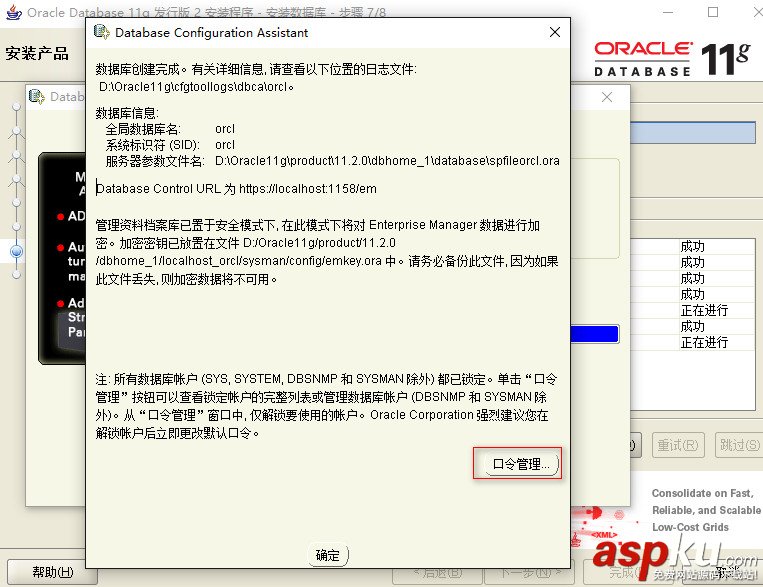The height and width of the screenshot is (587, 763).
Task: Click the 安装产品 heading in installer
Action: [x=37, y=53]
